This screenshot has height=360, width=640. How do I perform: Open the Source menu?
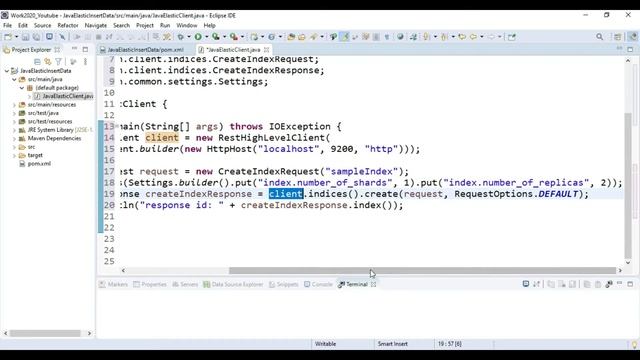(x=42, y=25)
